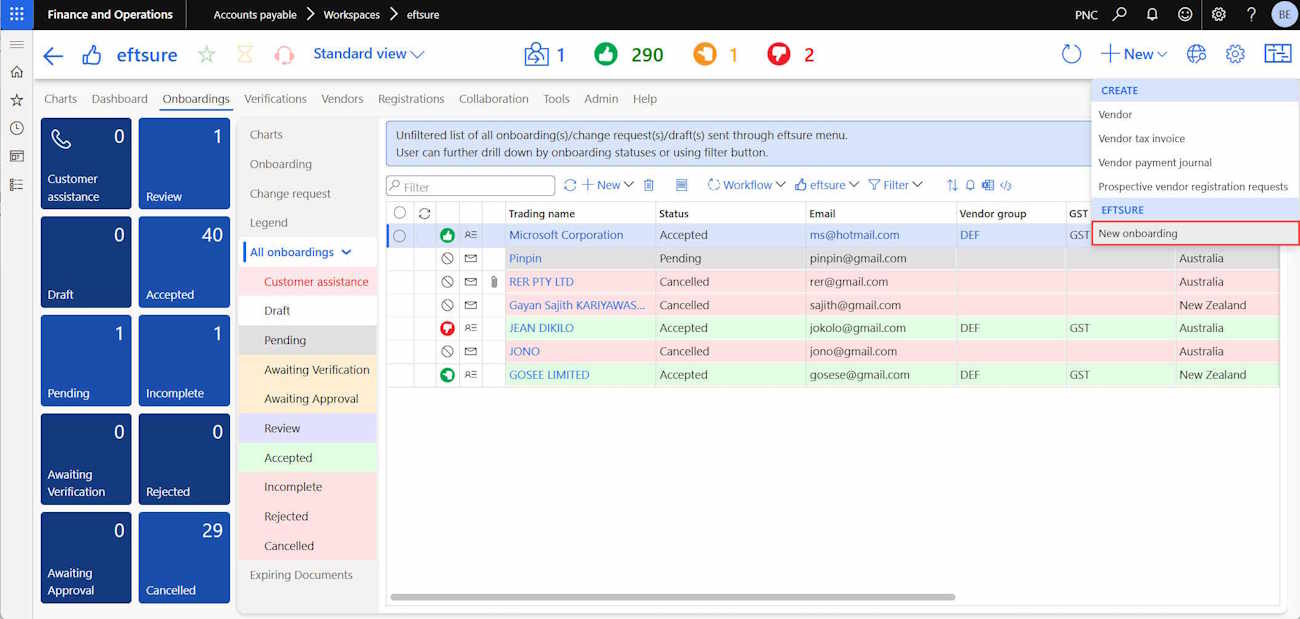Open the help question mark icon
1300x619 pixels.
tap(1251, 14)
